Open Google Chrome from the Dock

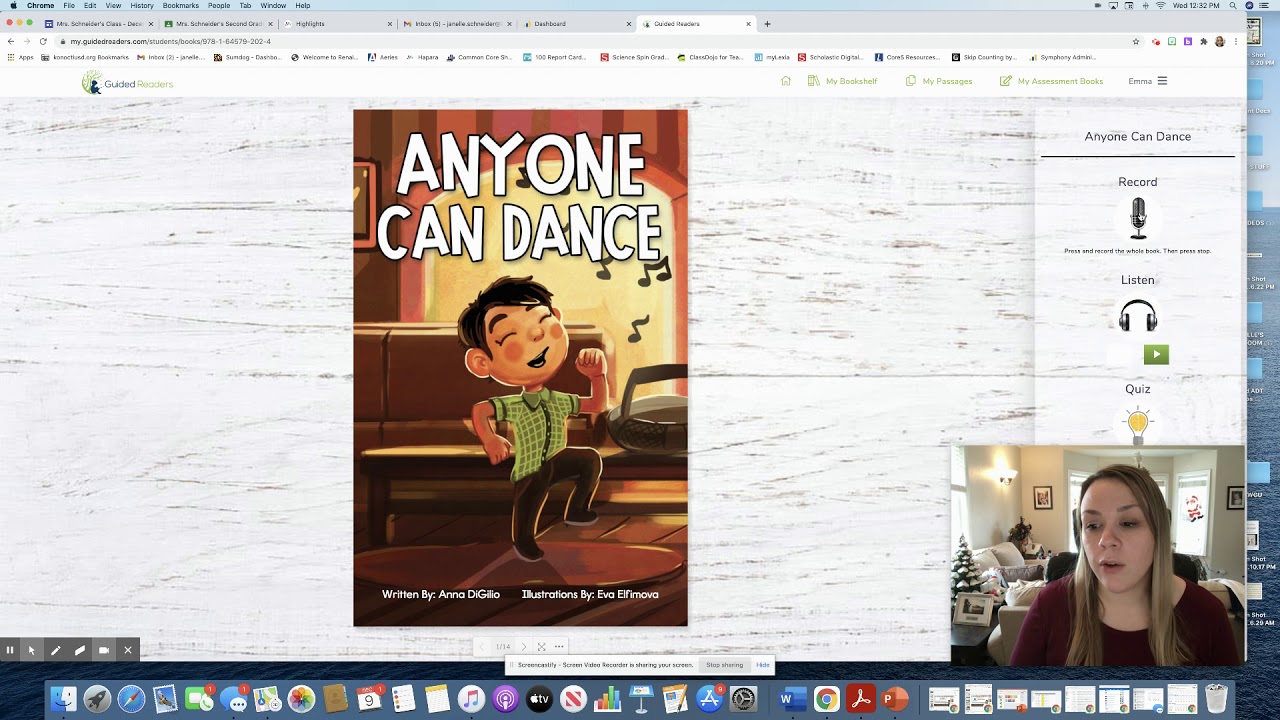coord(826,699)
